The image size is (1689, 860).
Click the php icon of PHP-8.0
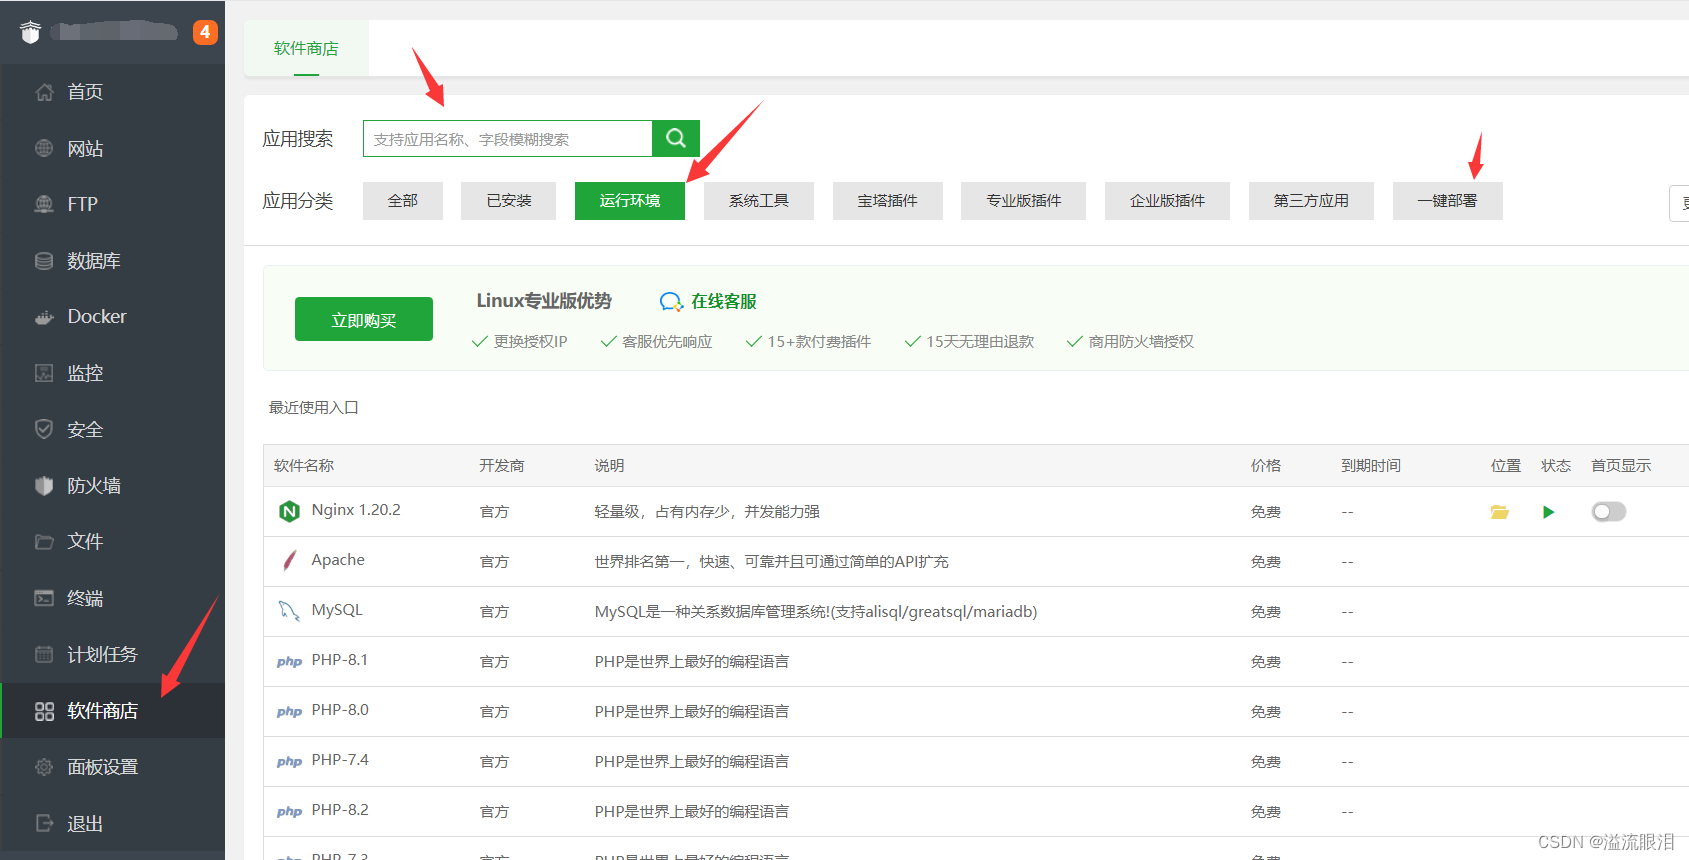click(289, 711)
